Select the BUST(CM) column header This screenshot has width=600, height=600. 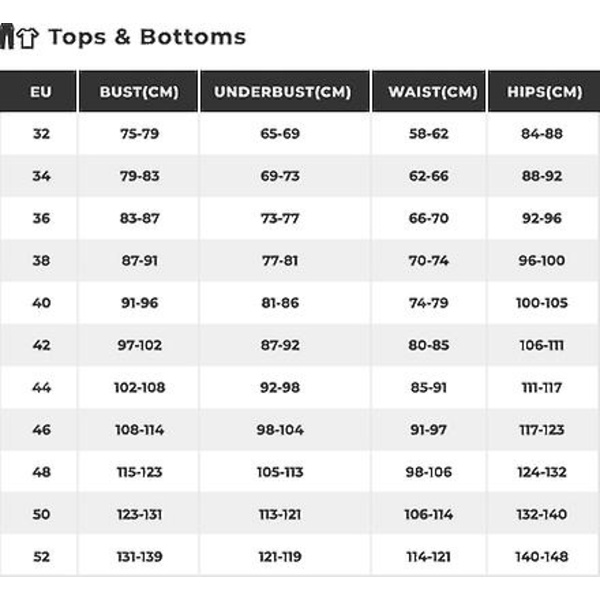(x=139, y=92)
